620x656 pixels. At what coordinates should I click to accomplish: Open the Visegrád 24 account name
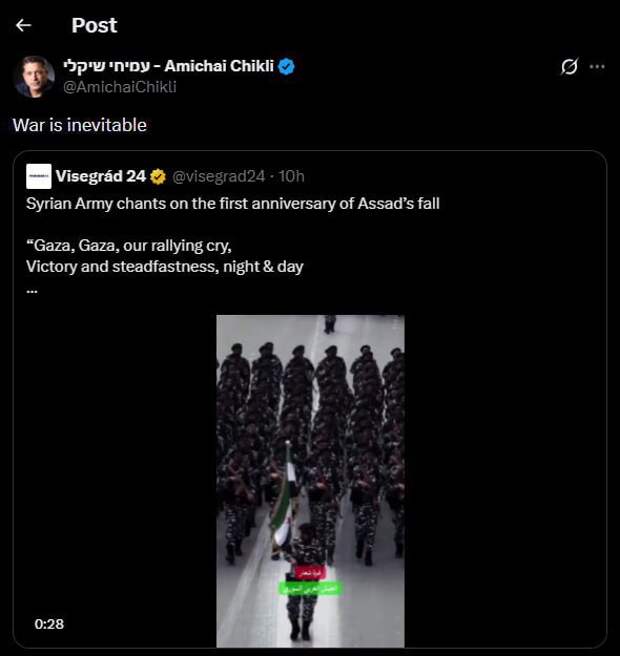coord(100,177)
